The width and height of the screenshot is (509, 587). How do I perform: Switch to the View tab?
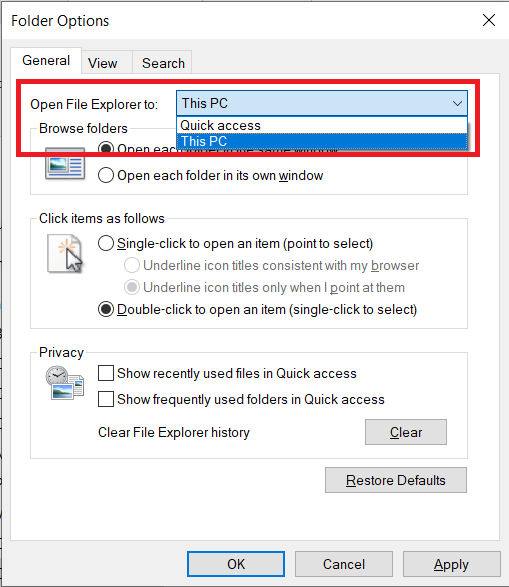(103, 63)
